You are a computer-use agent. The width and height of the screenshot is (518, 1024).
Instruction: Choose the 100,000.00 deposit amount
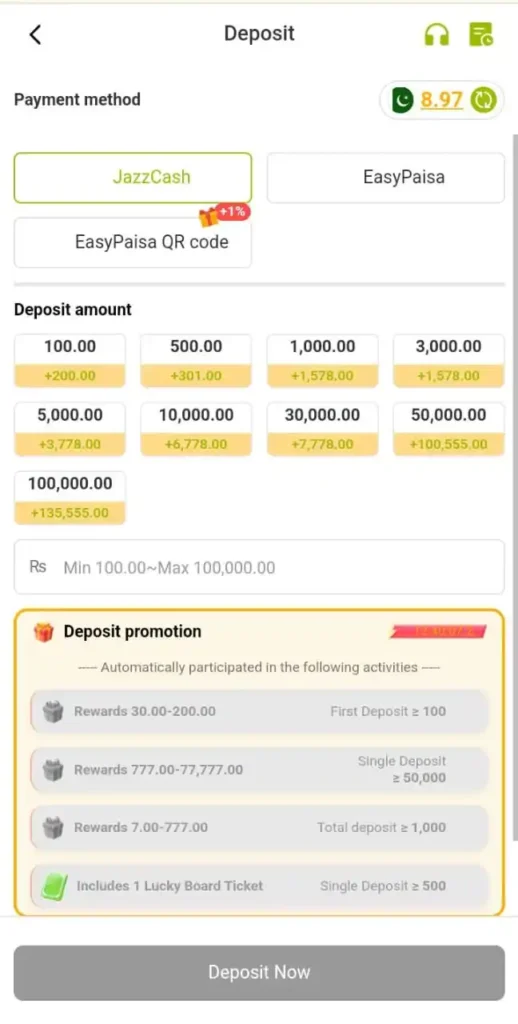point(70,498)
